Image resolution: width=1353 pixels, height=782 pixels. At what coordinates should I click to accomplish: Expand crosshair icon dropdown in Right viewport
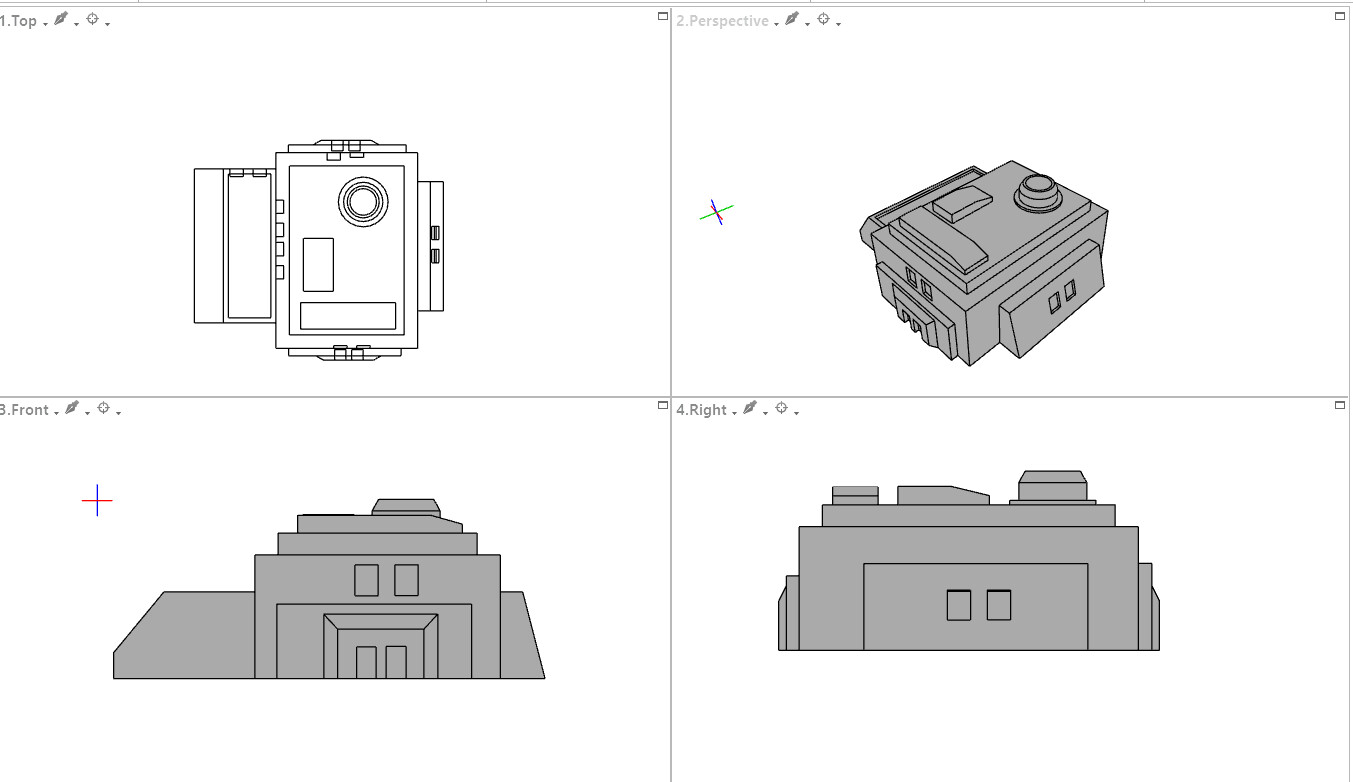tap(797, 413)
